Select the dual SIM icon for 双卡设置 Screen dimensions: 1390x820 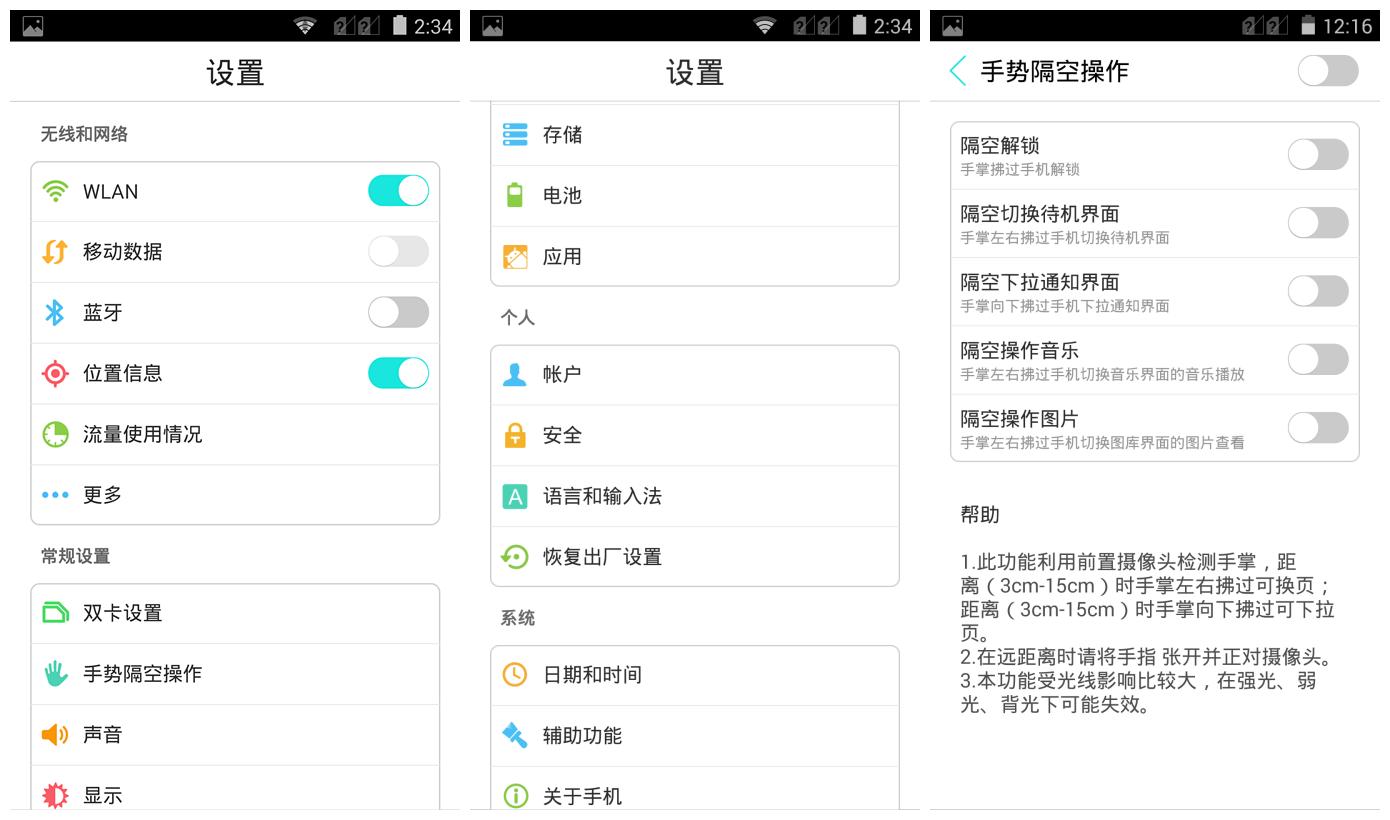55,613
